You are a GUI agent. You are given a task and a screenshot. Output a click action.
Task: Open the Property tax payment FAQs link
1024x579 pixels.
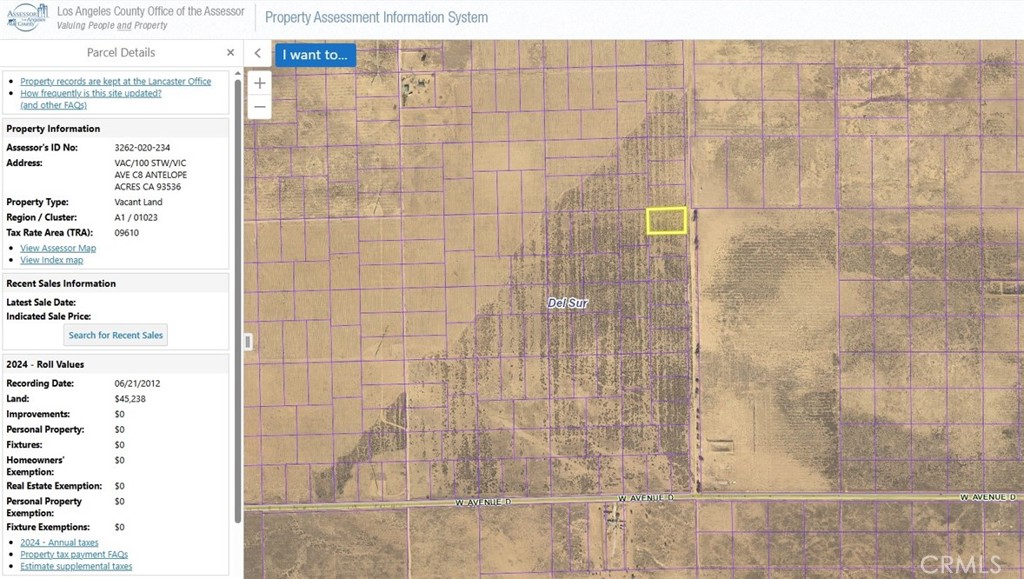click(74, 554)
